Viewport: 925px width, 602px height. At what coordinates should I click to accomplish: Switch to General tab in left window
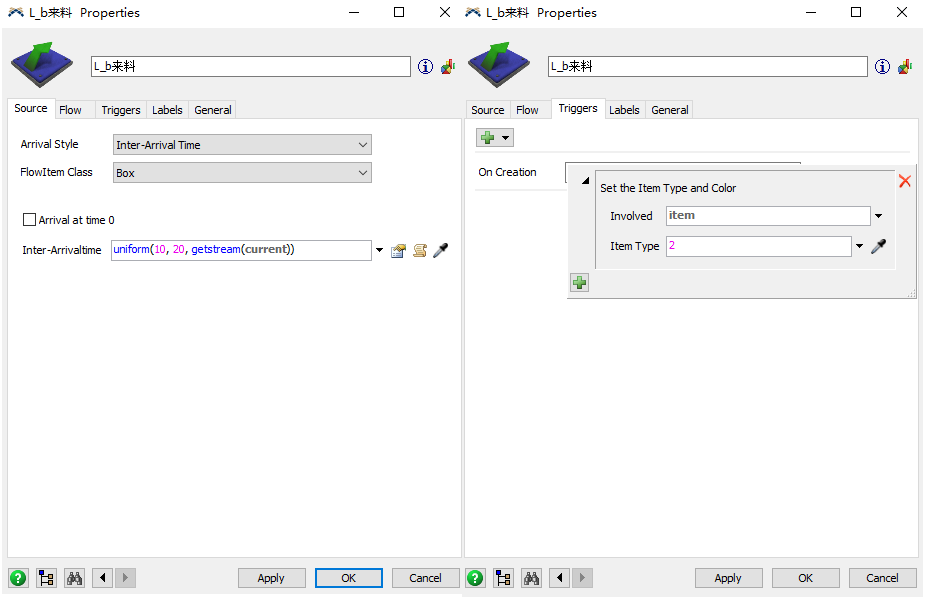point(213,110)
